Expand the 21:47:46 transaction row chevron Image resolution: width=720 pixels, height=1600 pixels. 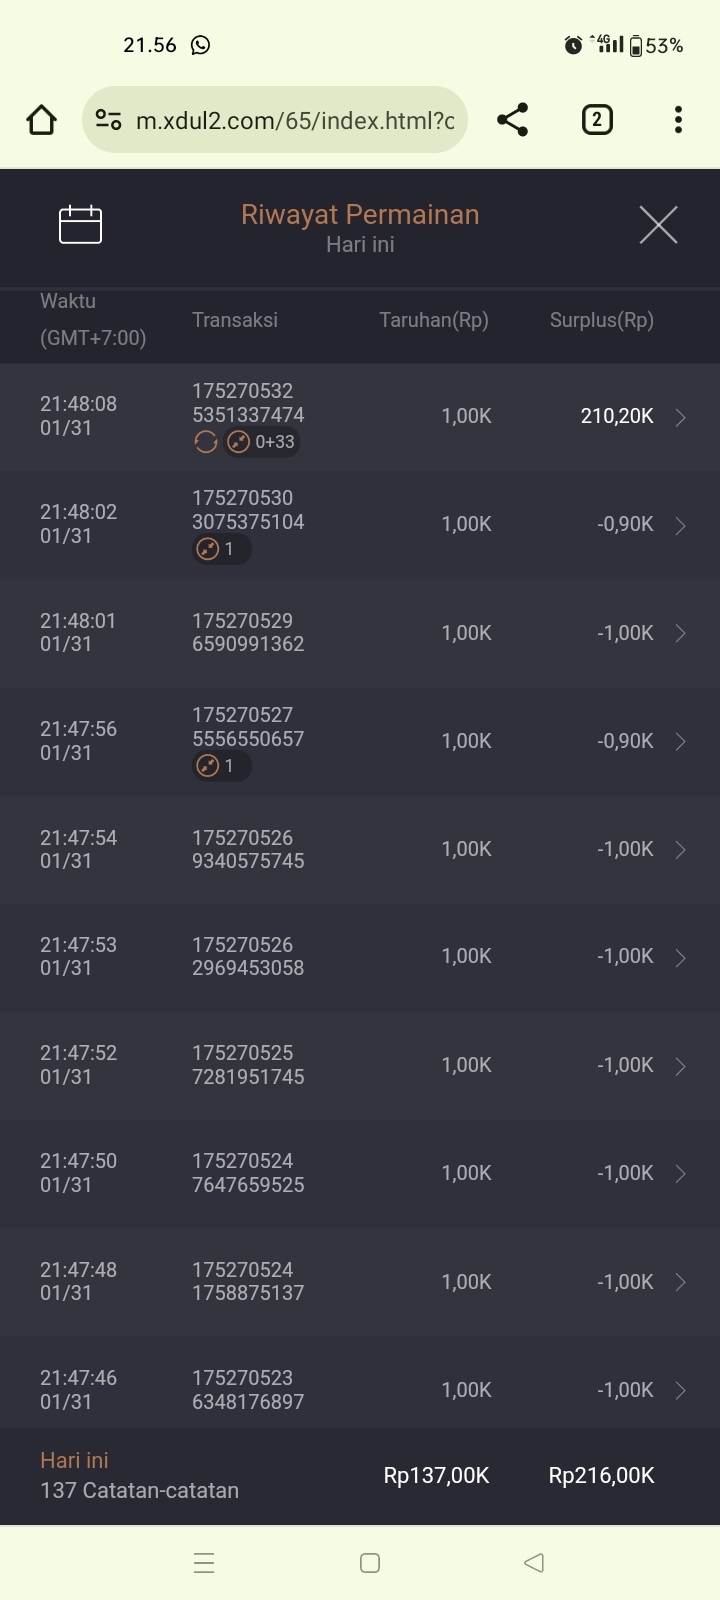680,1390
